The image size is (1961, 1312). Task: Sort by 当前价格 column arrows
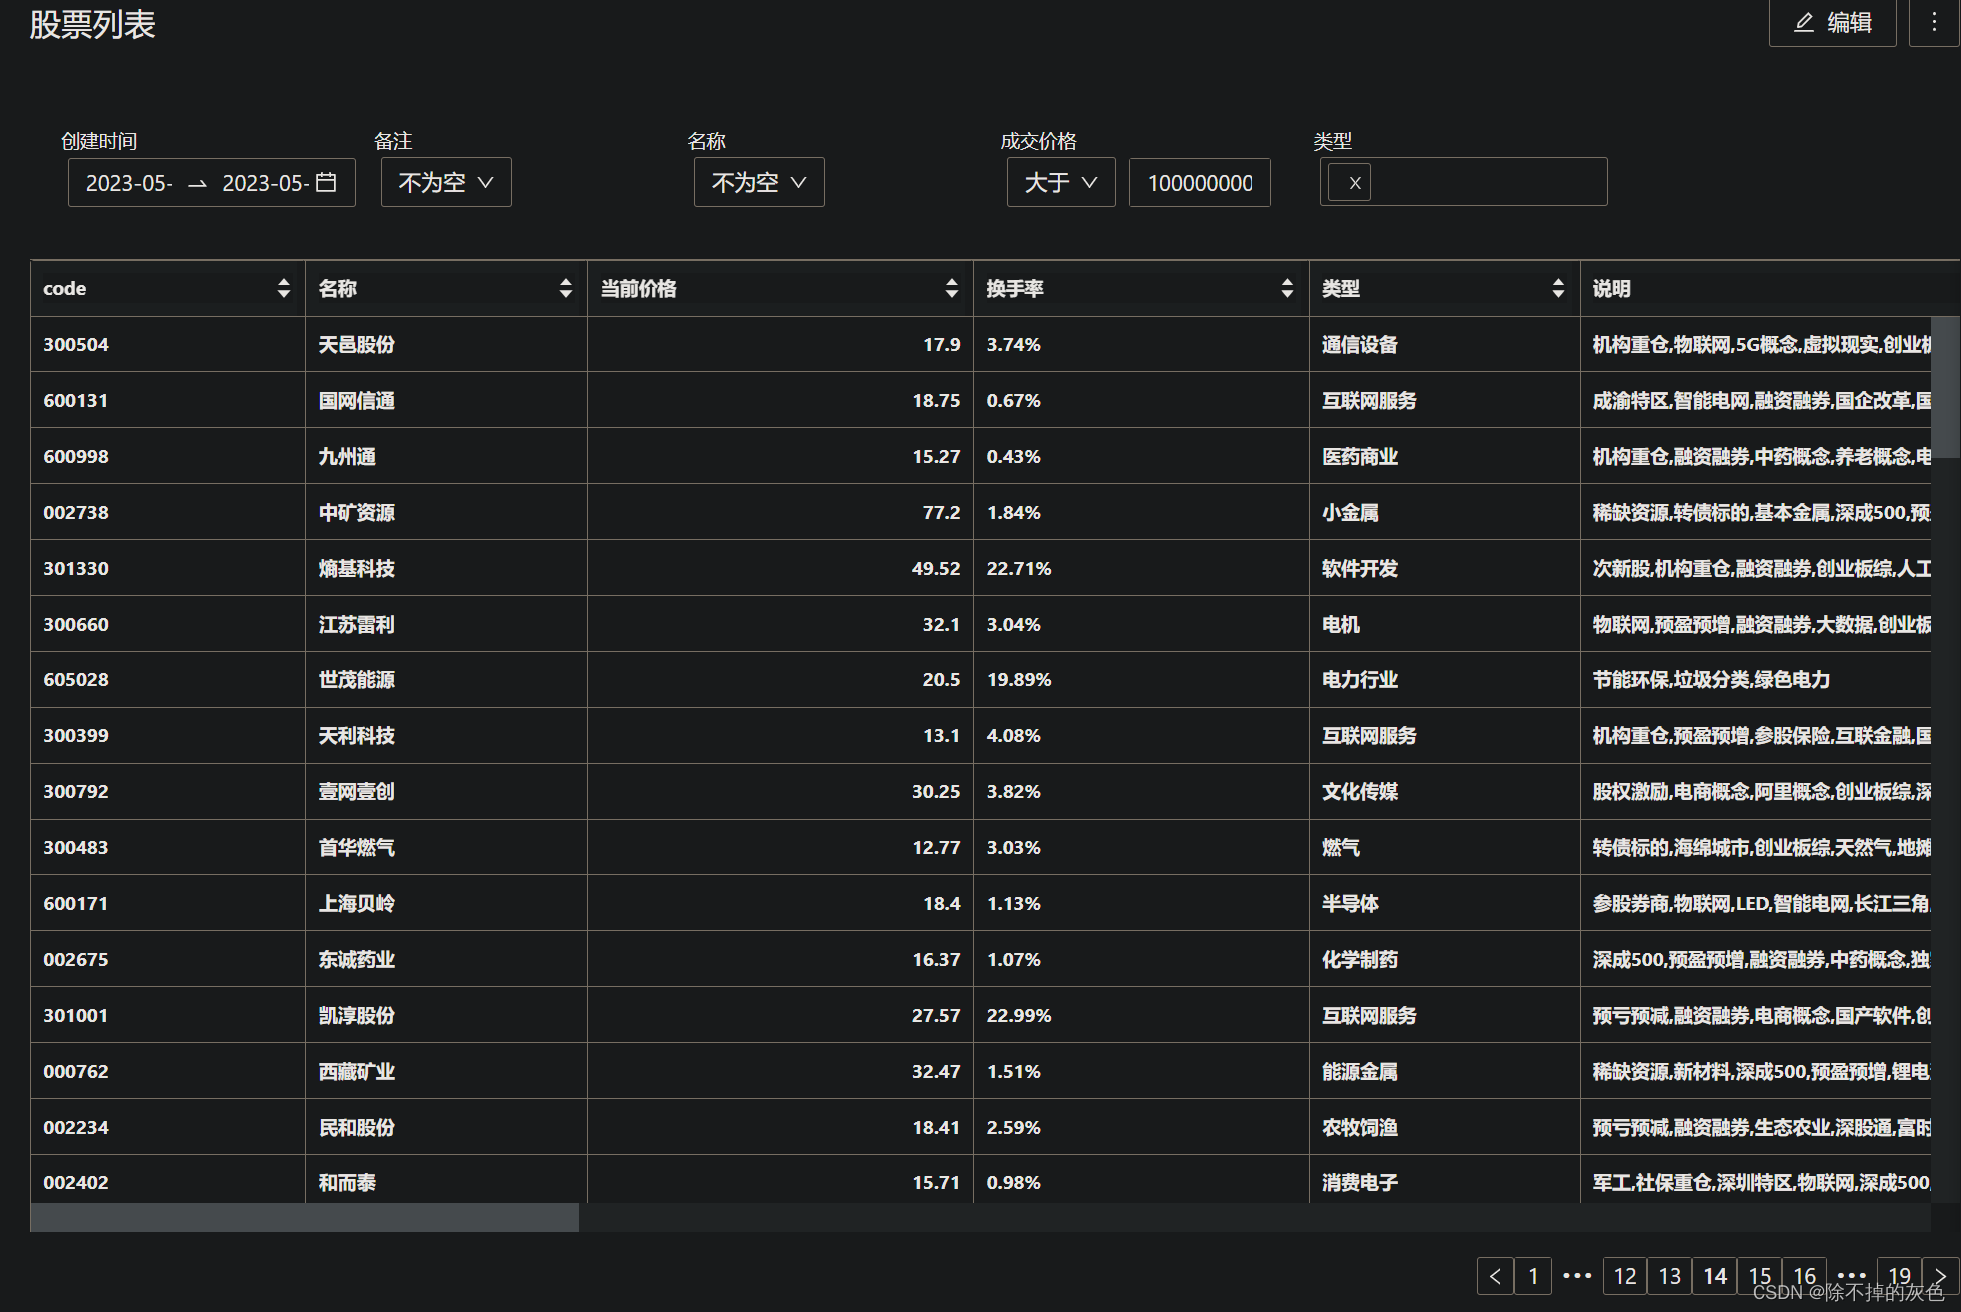[951, 288]
